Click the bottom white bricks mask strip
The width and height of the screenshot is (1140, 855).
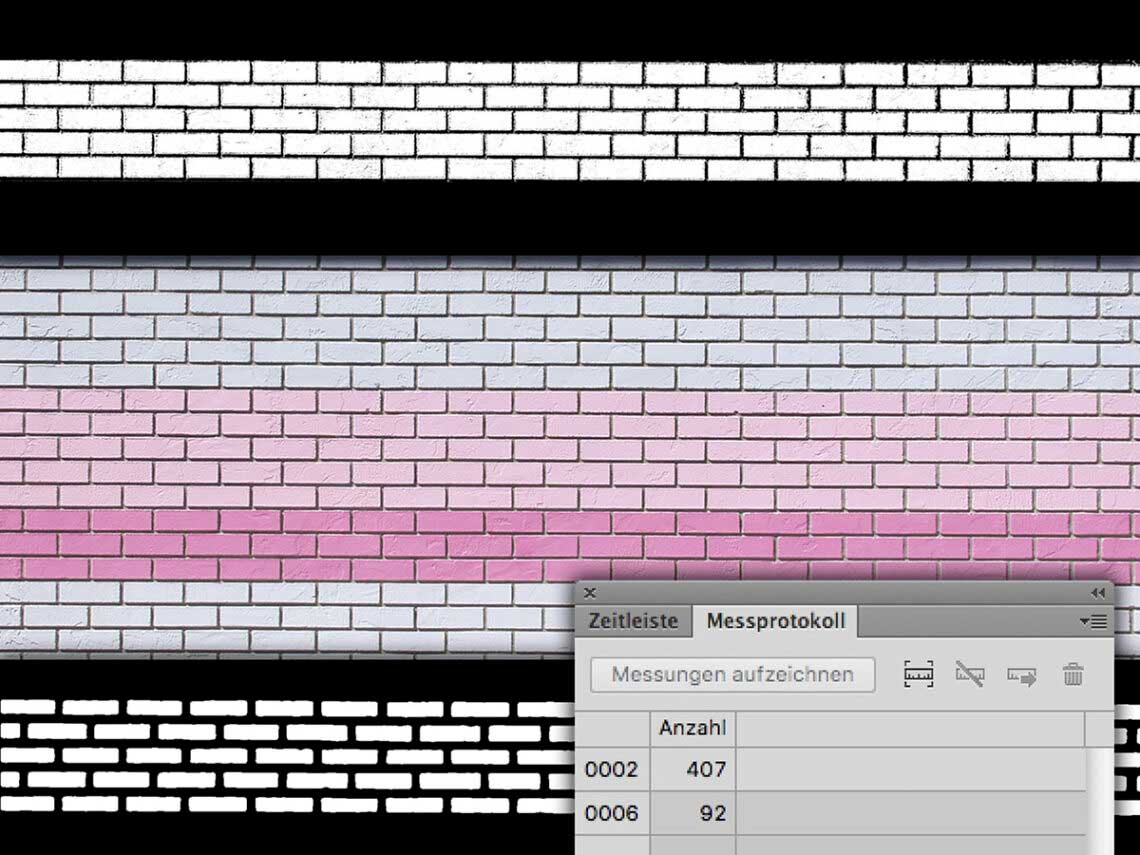[x=287, y=755]
